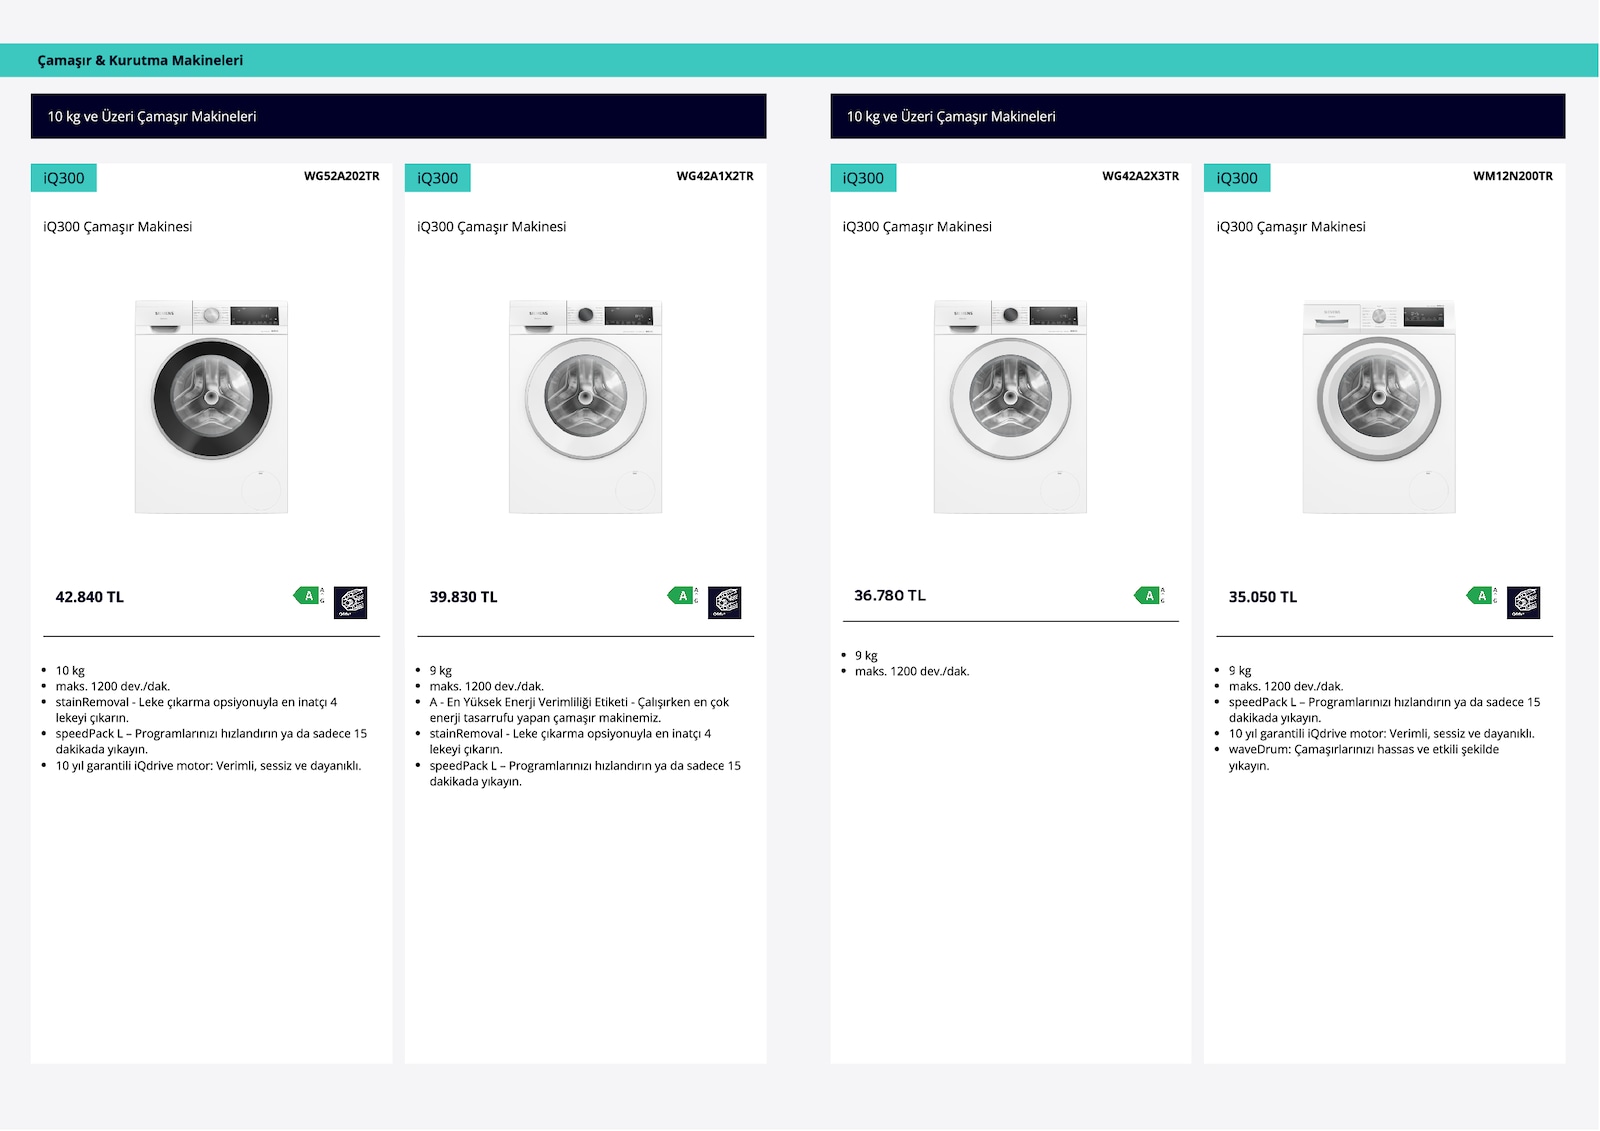This screenshot has height=1131, width=1600.
Task: Click the iQdrive badge icon under WG42A1X2TR
Action: pyautogui.click(x=725, y=602)
